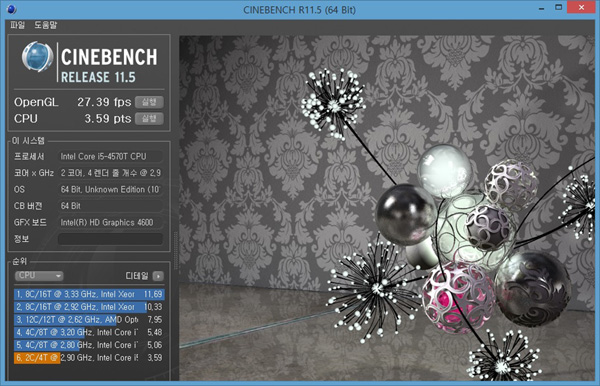The width and height of the screenshot is (600, 386).
Task: Open the 도움말 menu
Action: [x=46, y=25]
